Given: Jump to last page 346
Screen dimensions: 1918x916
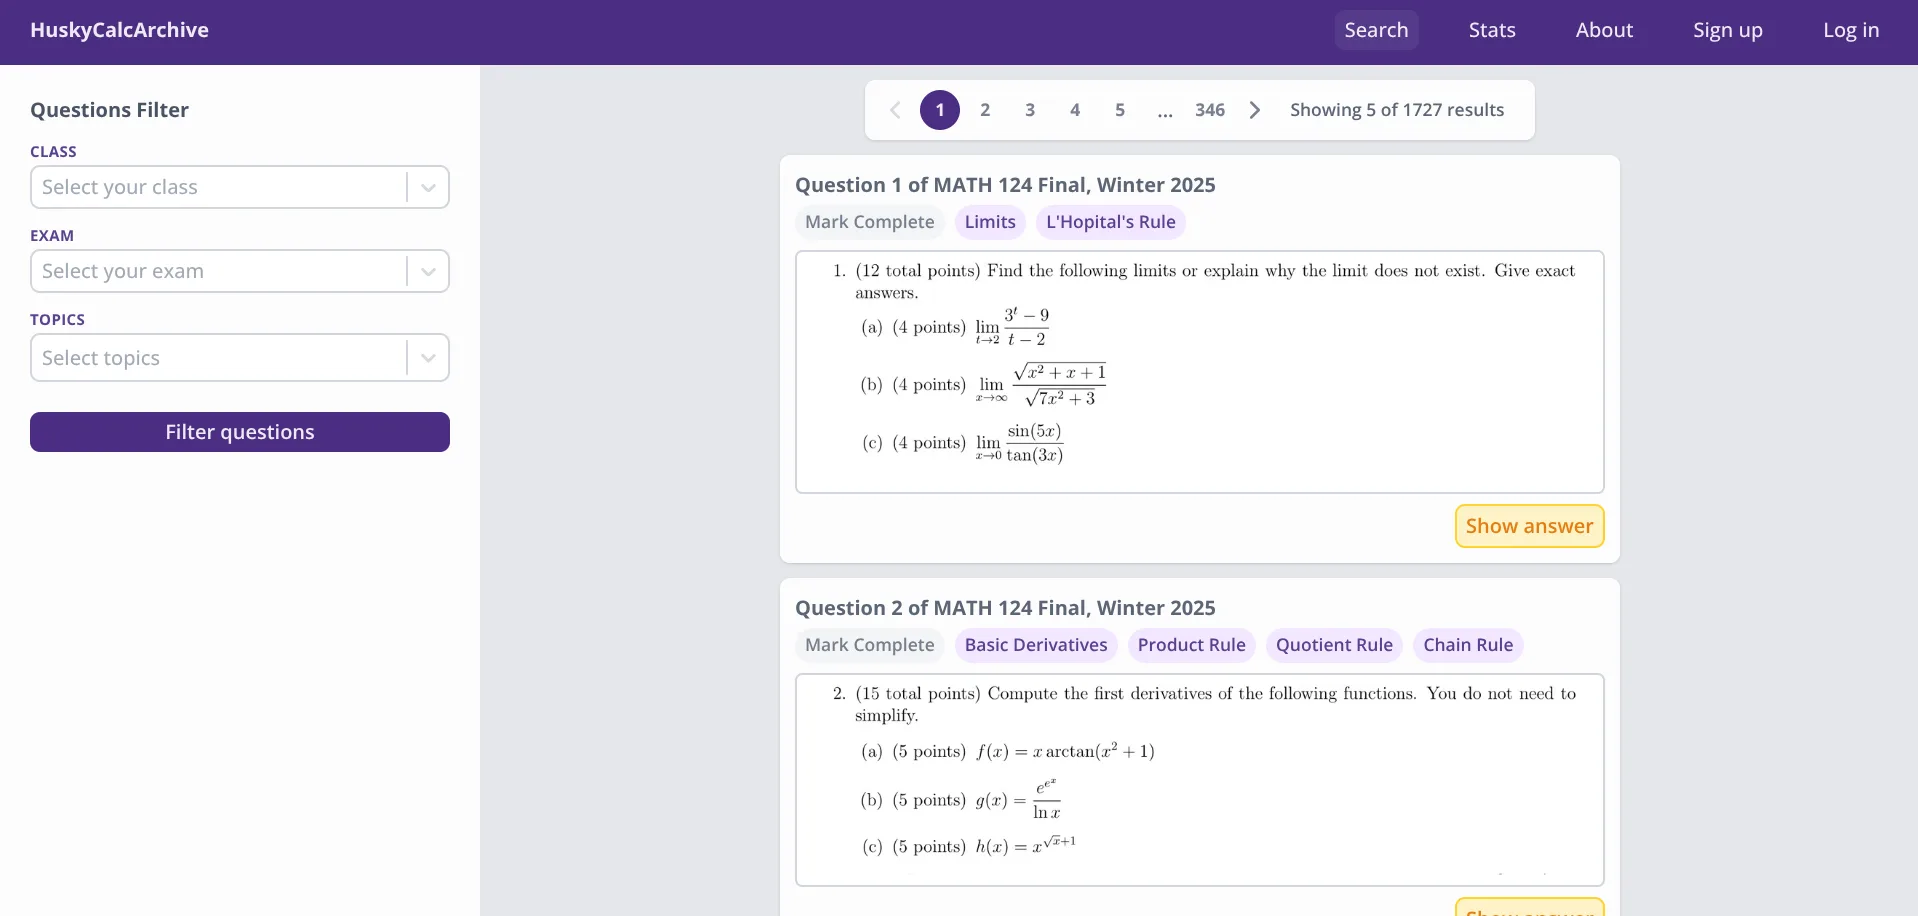Looking at the screenshot, I should (x=1210, y=110).
